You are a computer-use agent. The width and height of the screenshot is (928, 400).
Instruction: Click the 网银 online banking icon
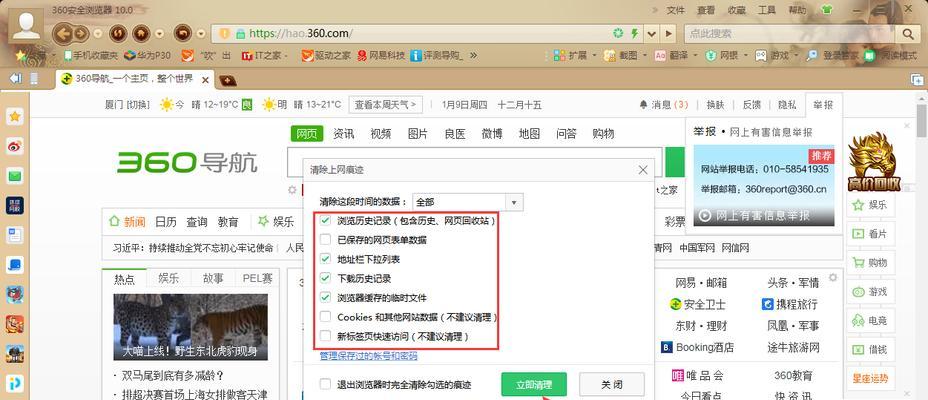pyautogui.click(x=711, y=55)
